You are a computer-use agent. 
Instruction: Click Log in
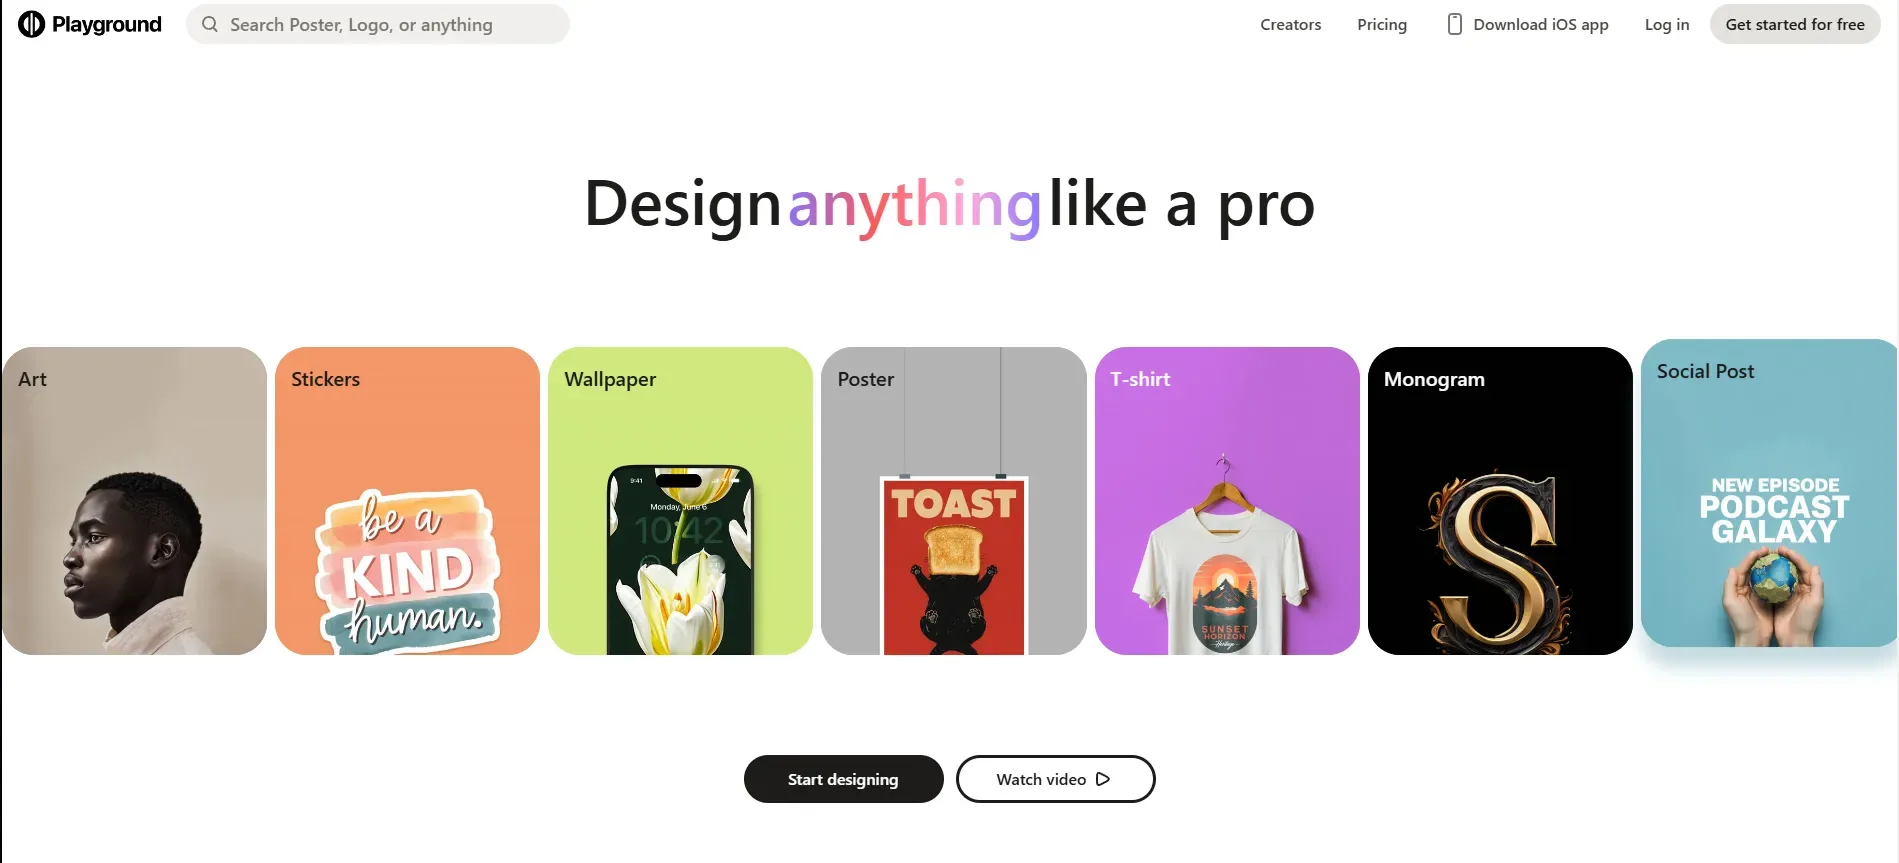point(1667,24)
